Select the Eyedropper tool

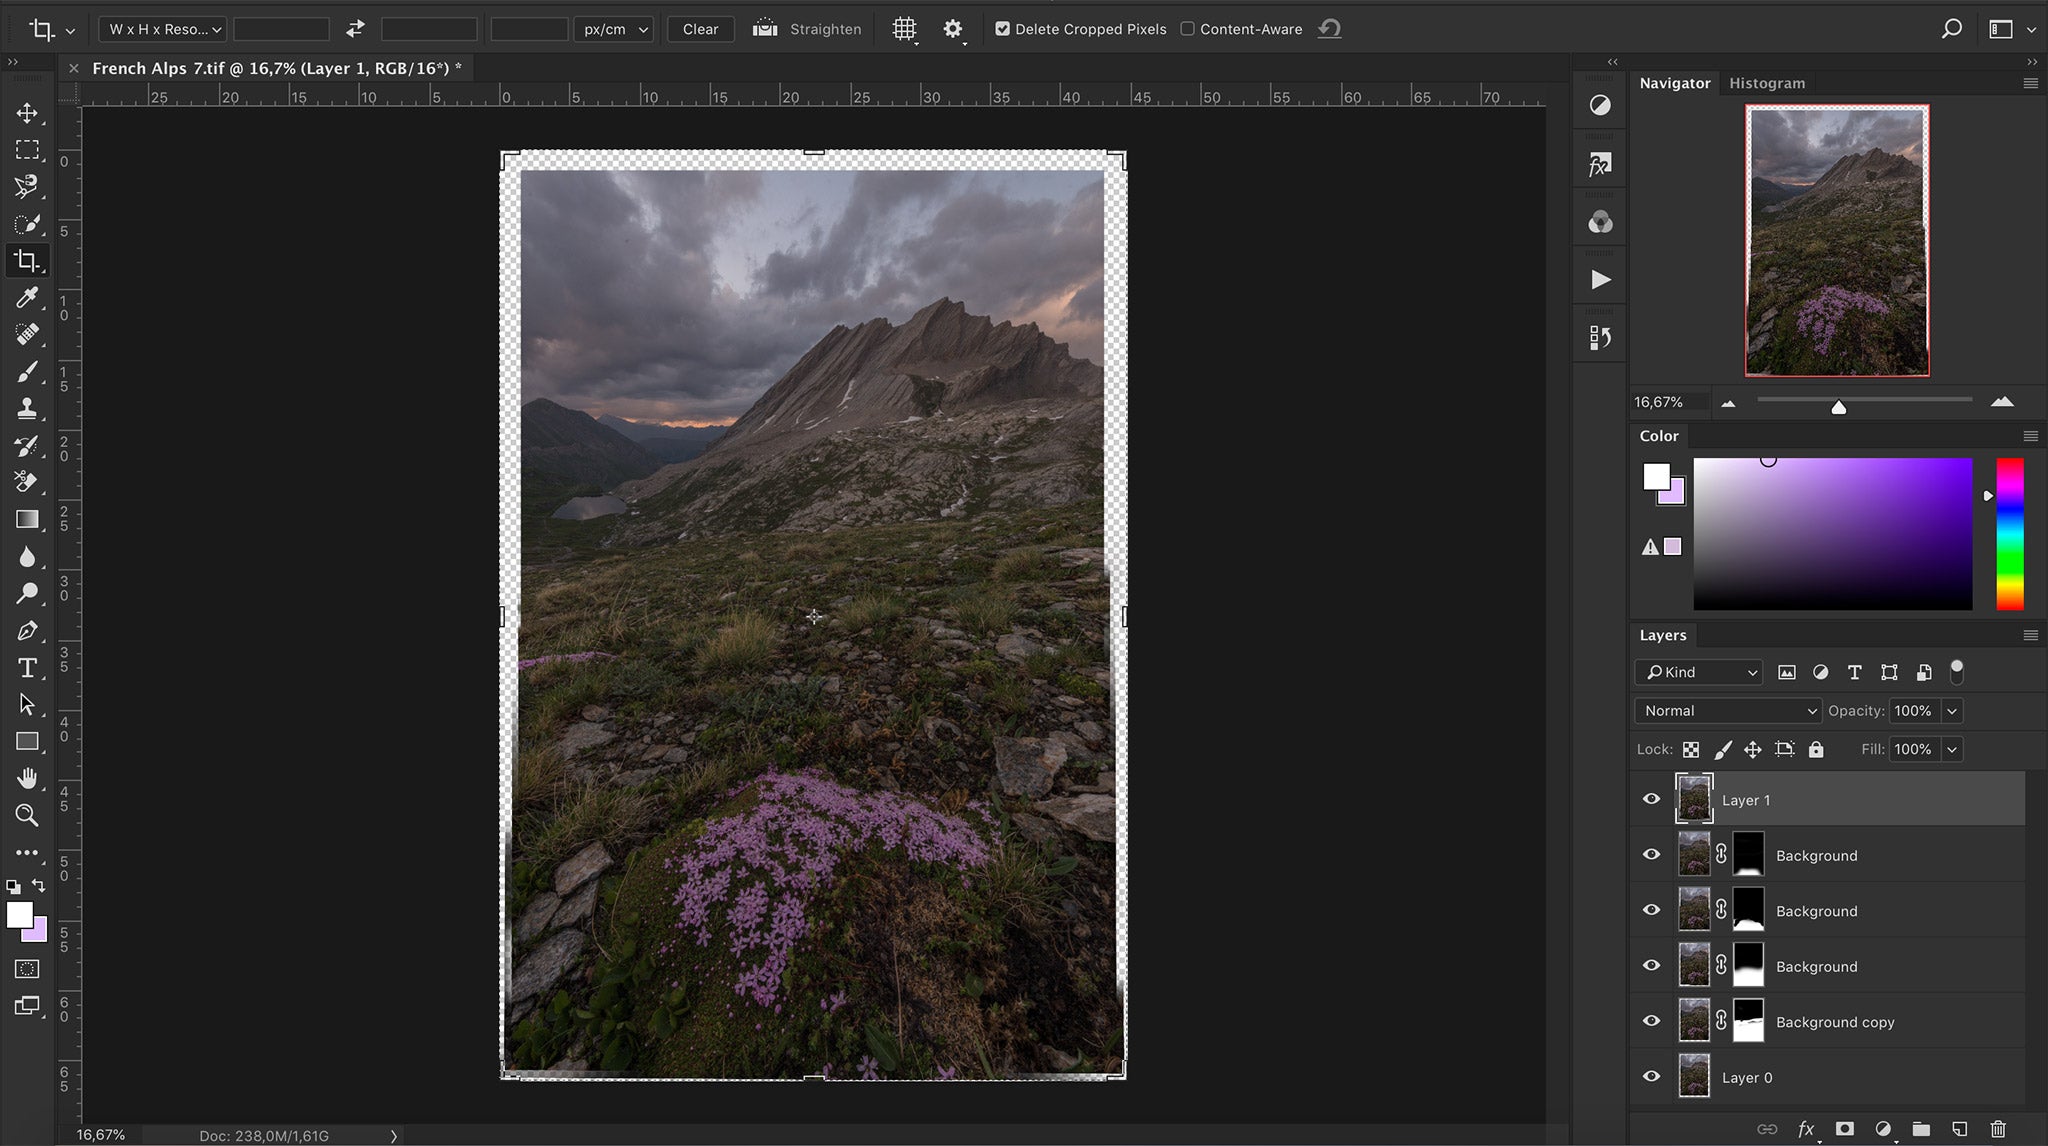pyautogui.click(x=28, y=297)
